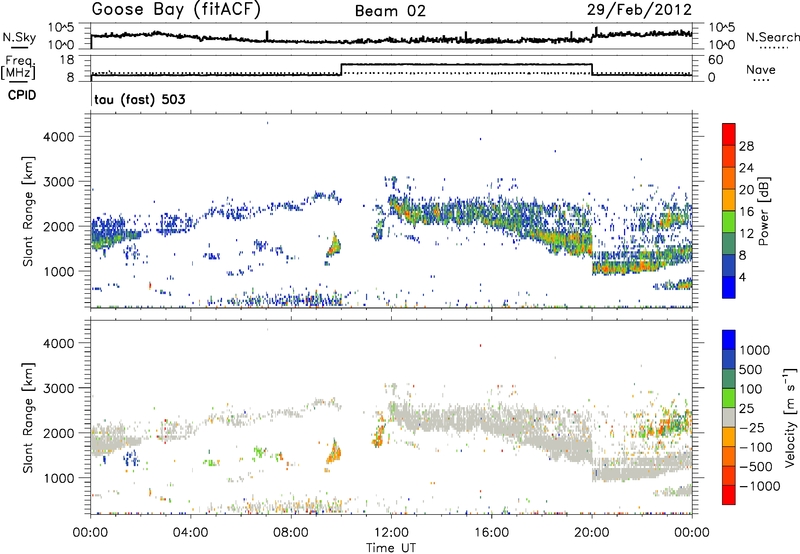Viewport: 800px width, 554px height.
Task: Click Slant Range [km] label of velocity panel
Action: click(x=28, y=417)
